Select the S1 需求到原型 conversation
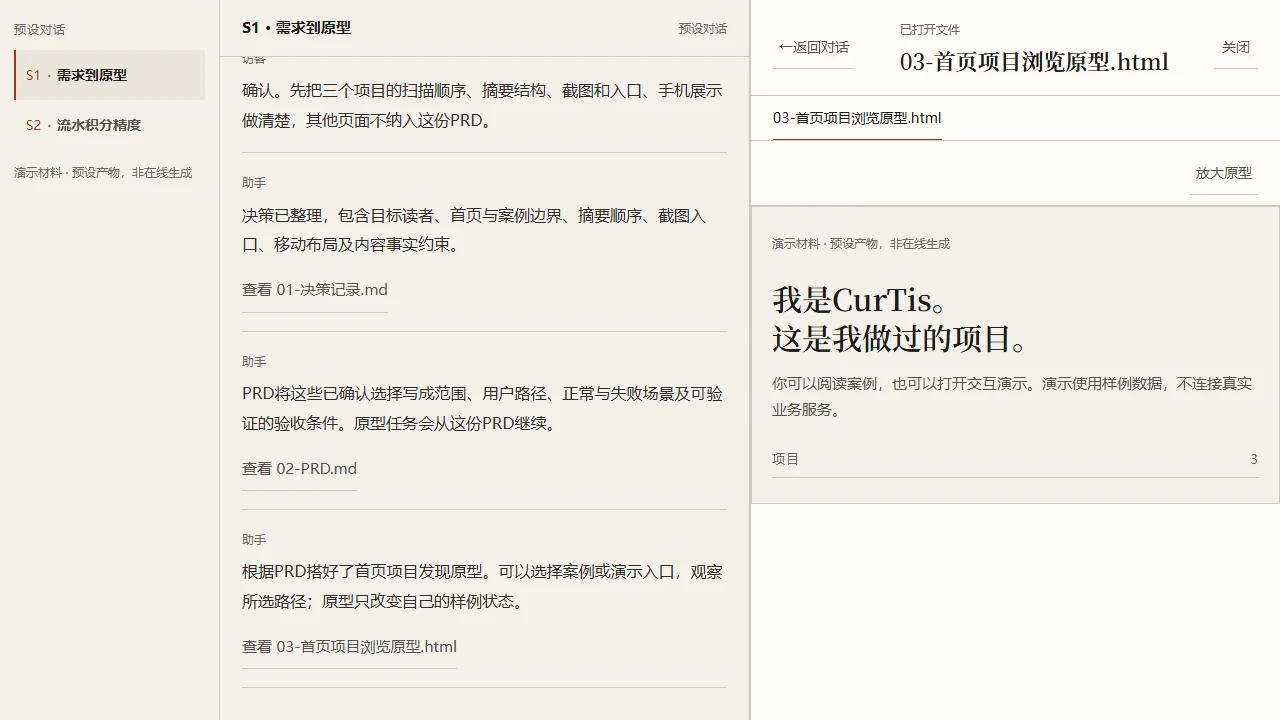 click(109, 75)
